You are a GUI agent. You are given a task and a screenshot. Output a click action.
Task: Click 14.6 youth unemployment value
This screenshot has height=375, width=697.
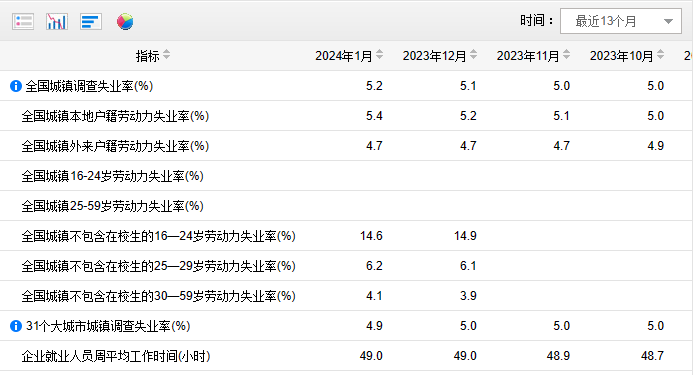pos(371,236)
